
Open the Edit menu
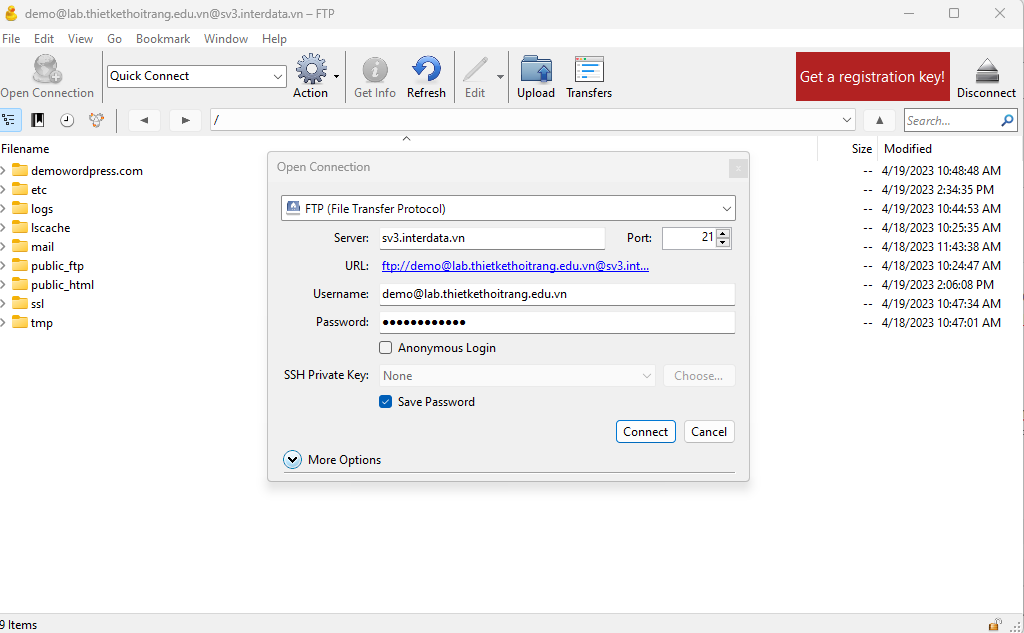click(44, 39)
